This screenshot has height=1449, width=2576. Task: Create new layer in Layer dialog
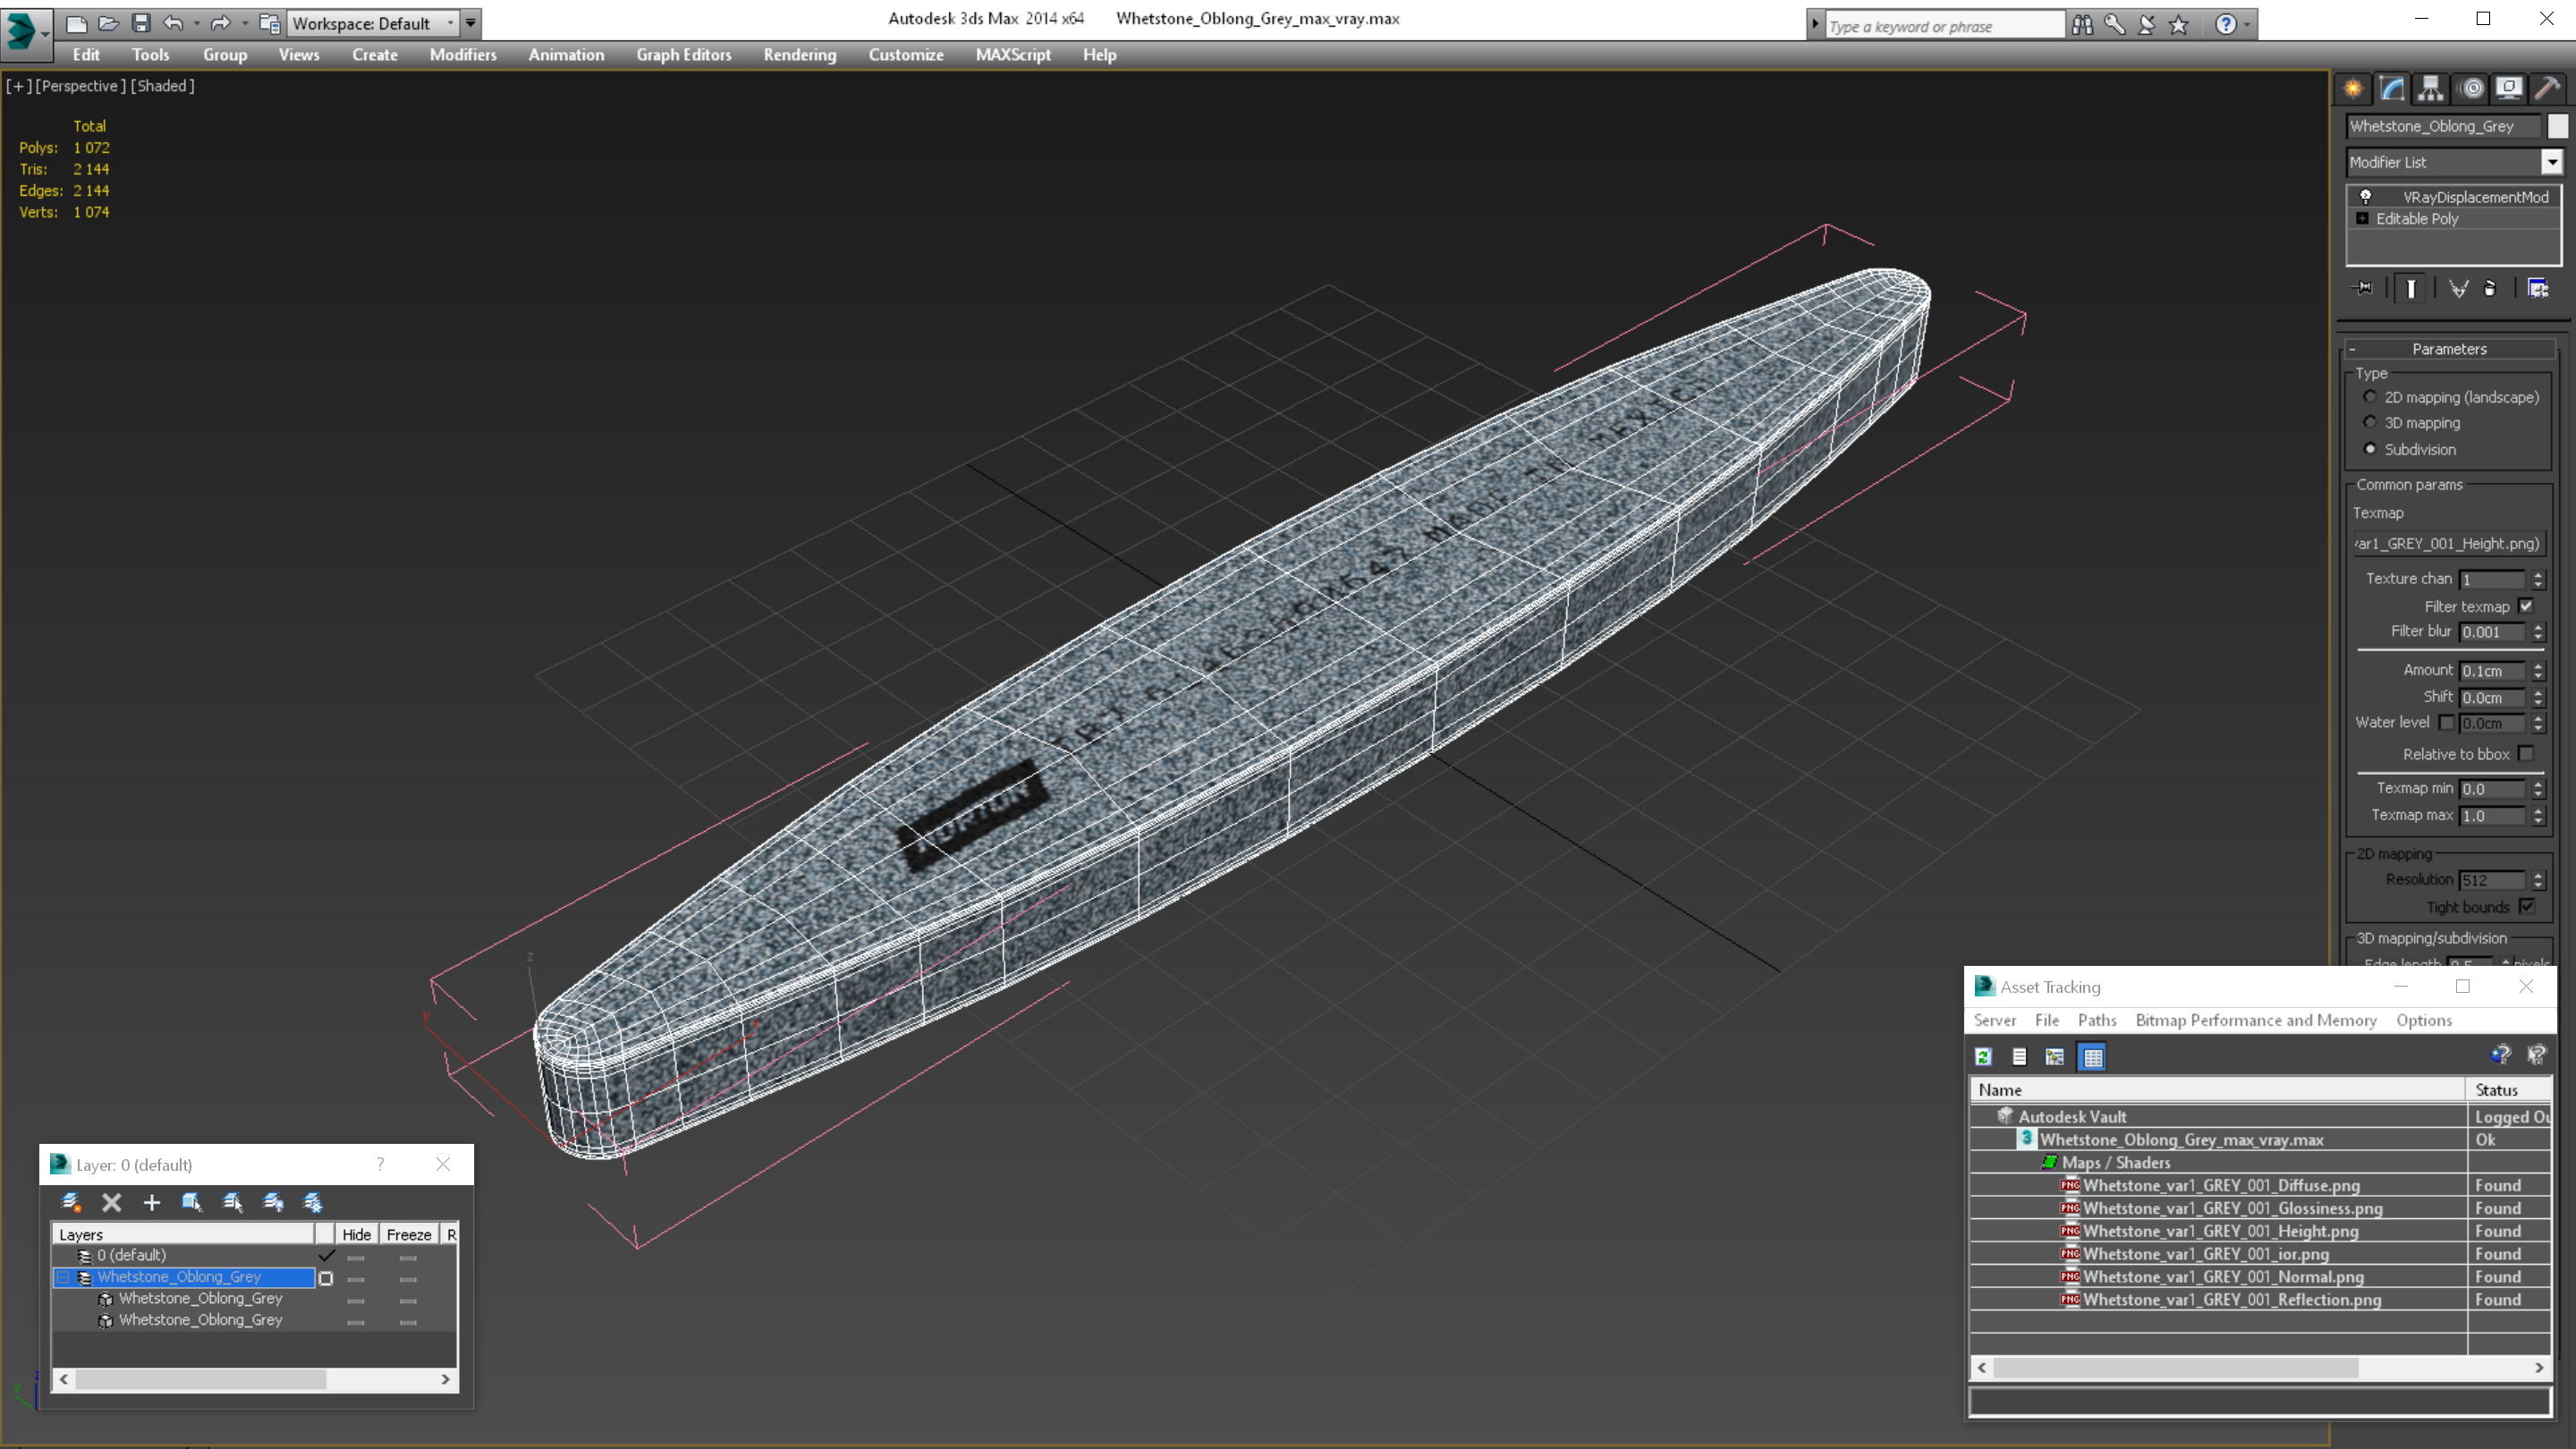coord(71,1202)
